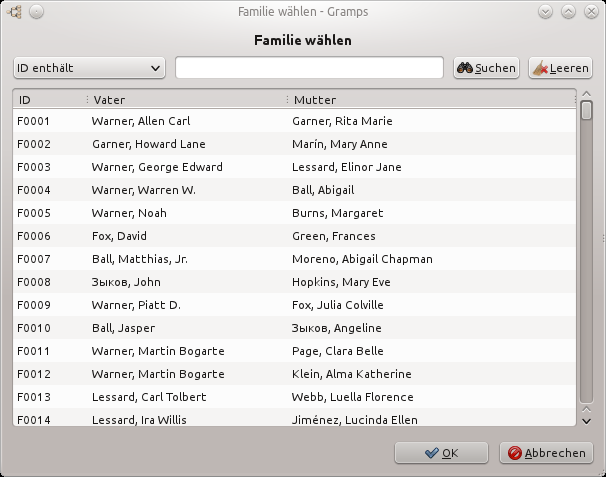Select mother 'Page, Clara Belle'

tap(338, 351)
